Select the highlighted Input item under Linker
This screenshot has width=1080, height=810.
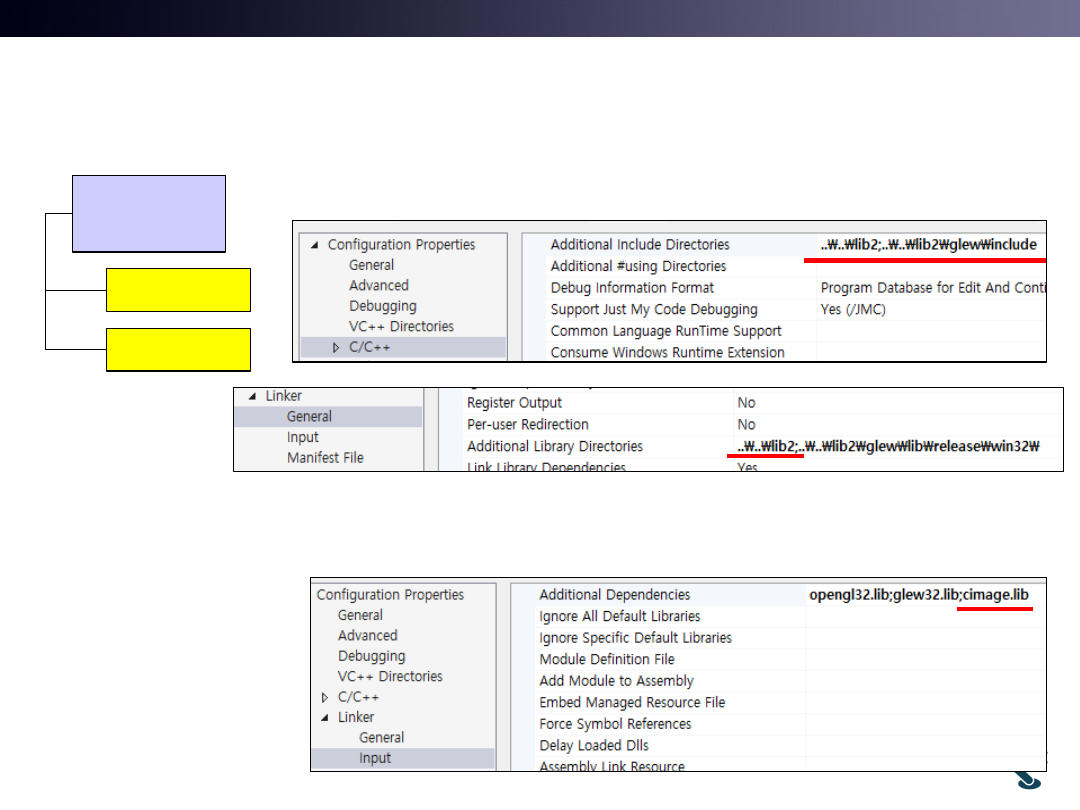375,758
